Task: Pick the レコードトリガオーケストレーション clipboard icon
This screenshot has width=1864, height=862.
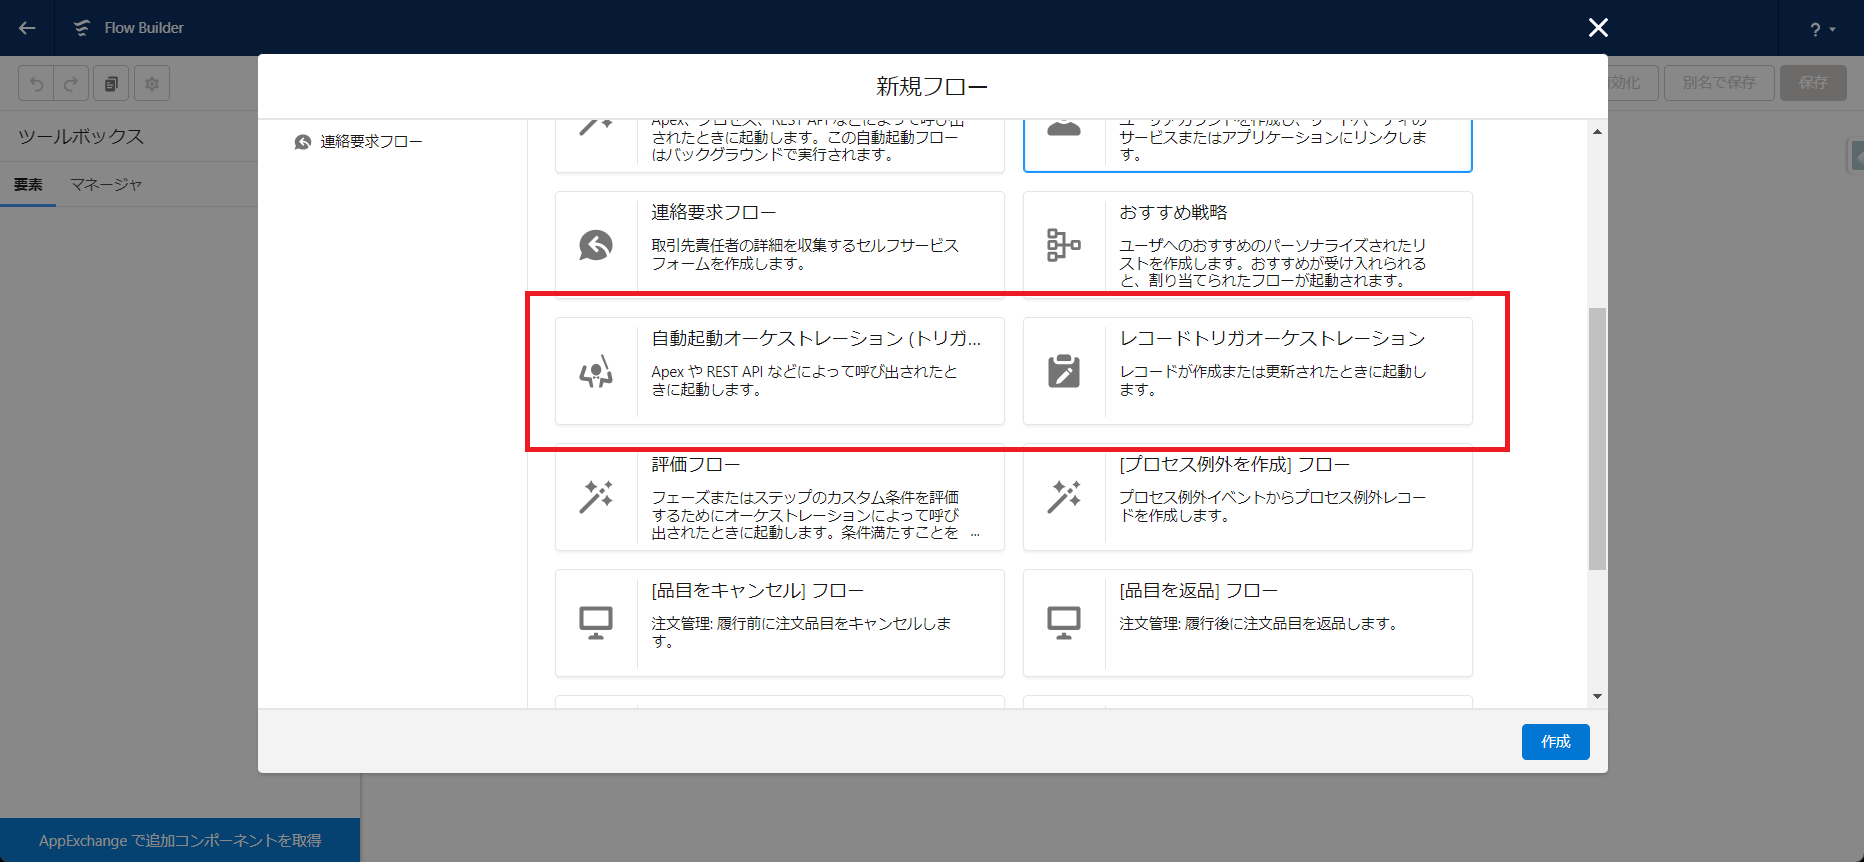Action: coord(1063,371)
